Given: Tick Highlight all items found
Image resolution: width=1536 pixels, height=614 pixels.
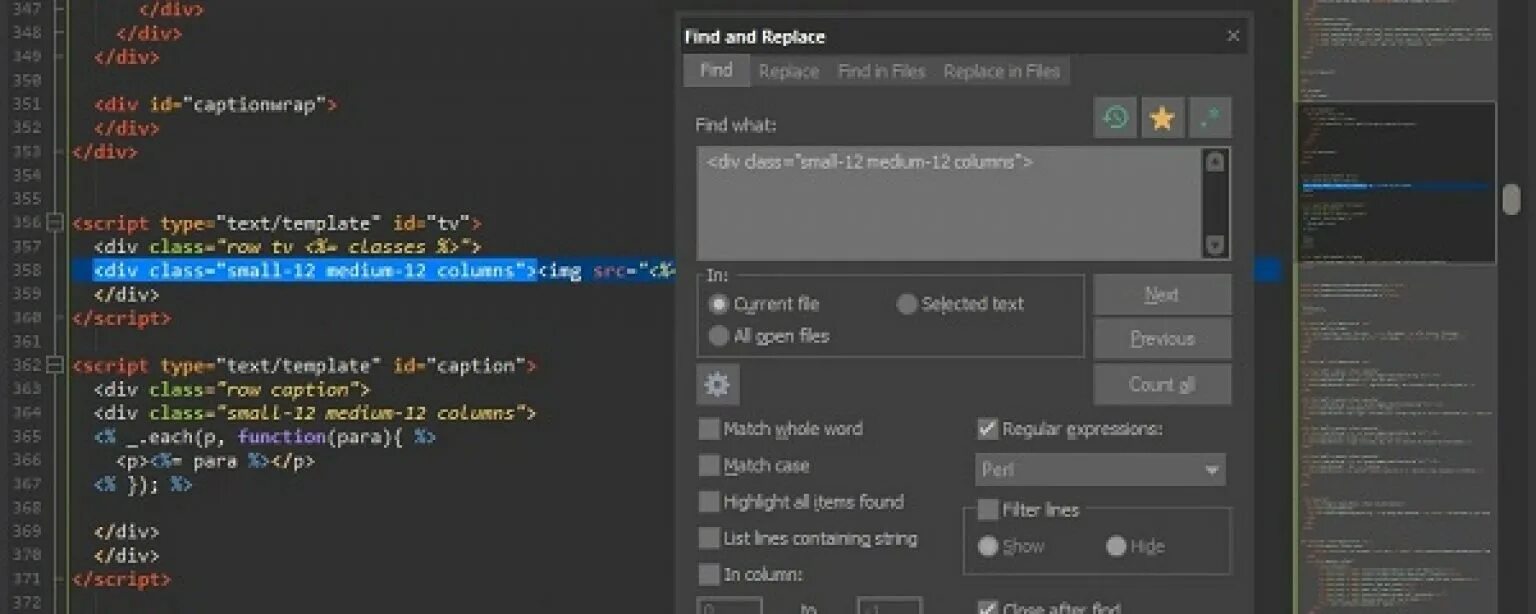Looking at the screenshot, I should [709, 502].
